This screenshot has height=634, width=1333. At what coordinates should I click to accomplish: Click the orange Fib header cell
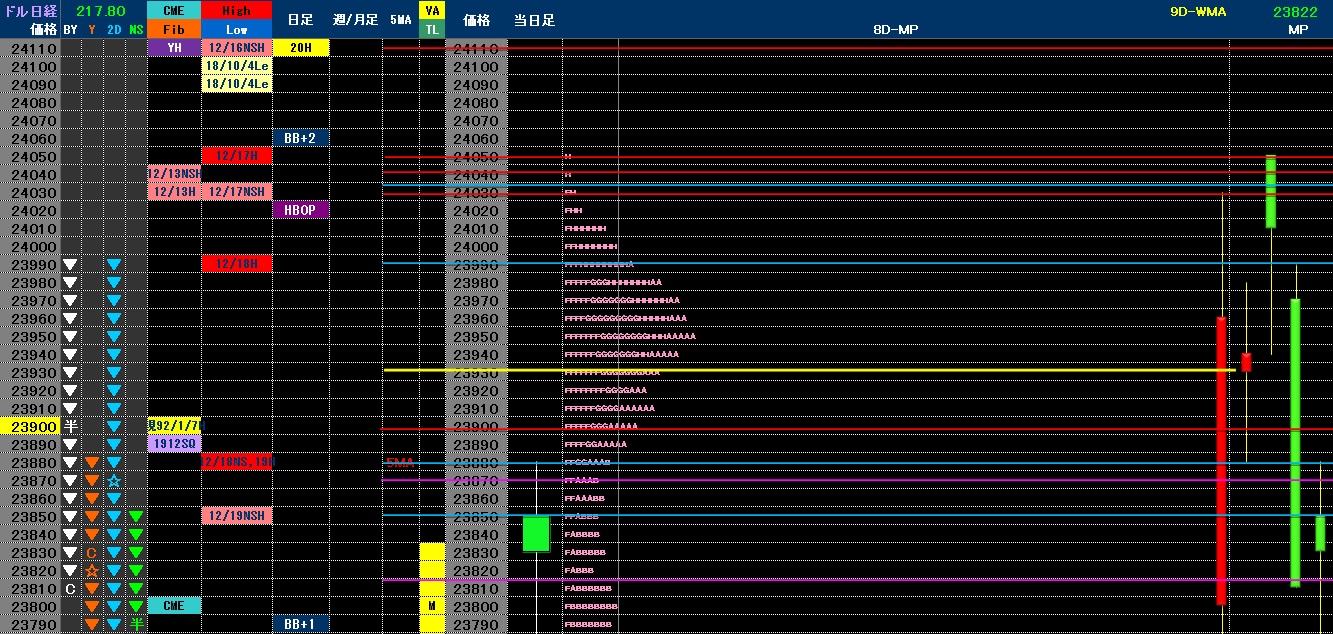[x=173, y=29]
